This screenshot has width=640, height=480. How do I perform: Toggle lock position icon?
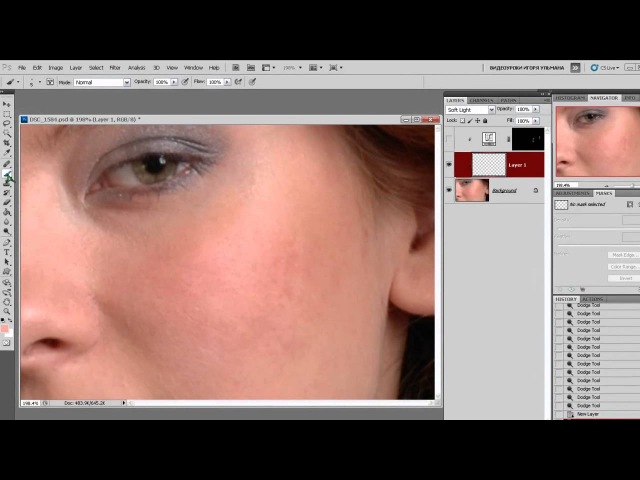pos(478,121)
